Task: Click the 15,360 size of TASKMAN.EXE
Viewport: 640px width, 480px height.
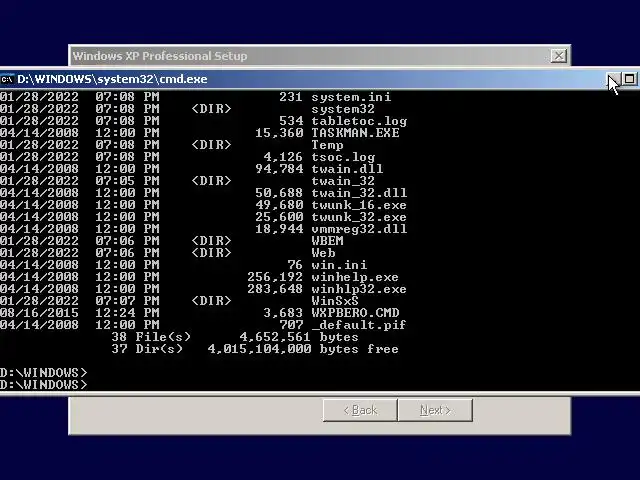Action: 279,133
